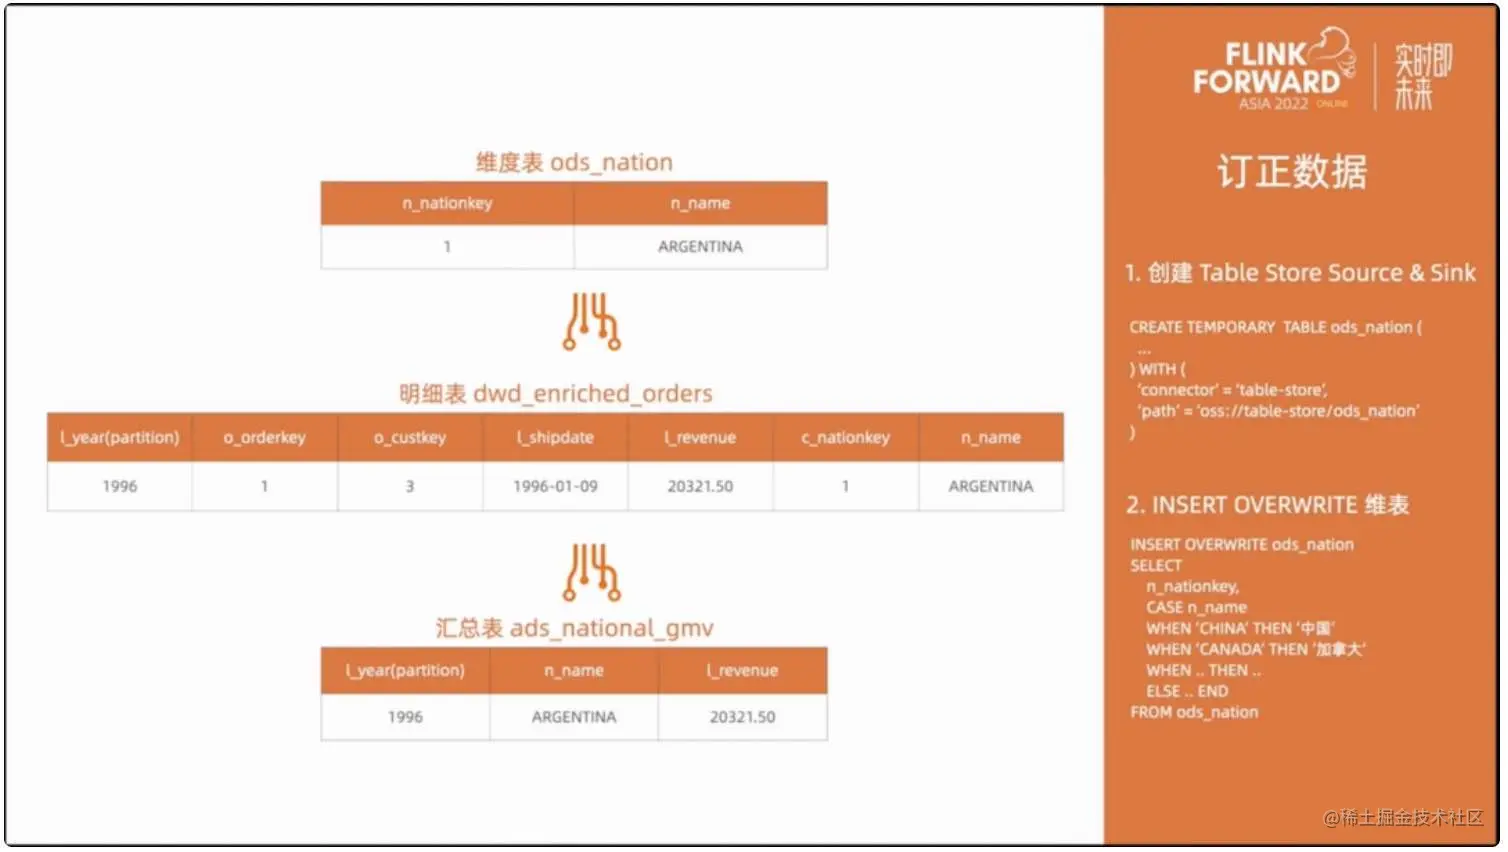1508x852 pixels.
Task: Click the '明细表 dwd_enriched_orders' table title
Action: (556, 393)
